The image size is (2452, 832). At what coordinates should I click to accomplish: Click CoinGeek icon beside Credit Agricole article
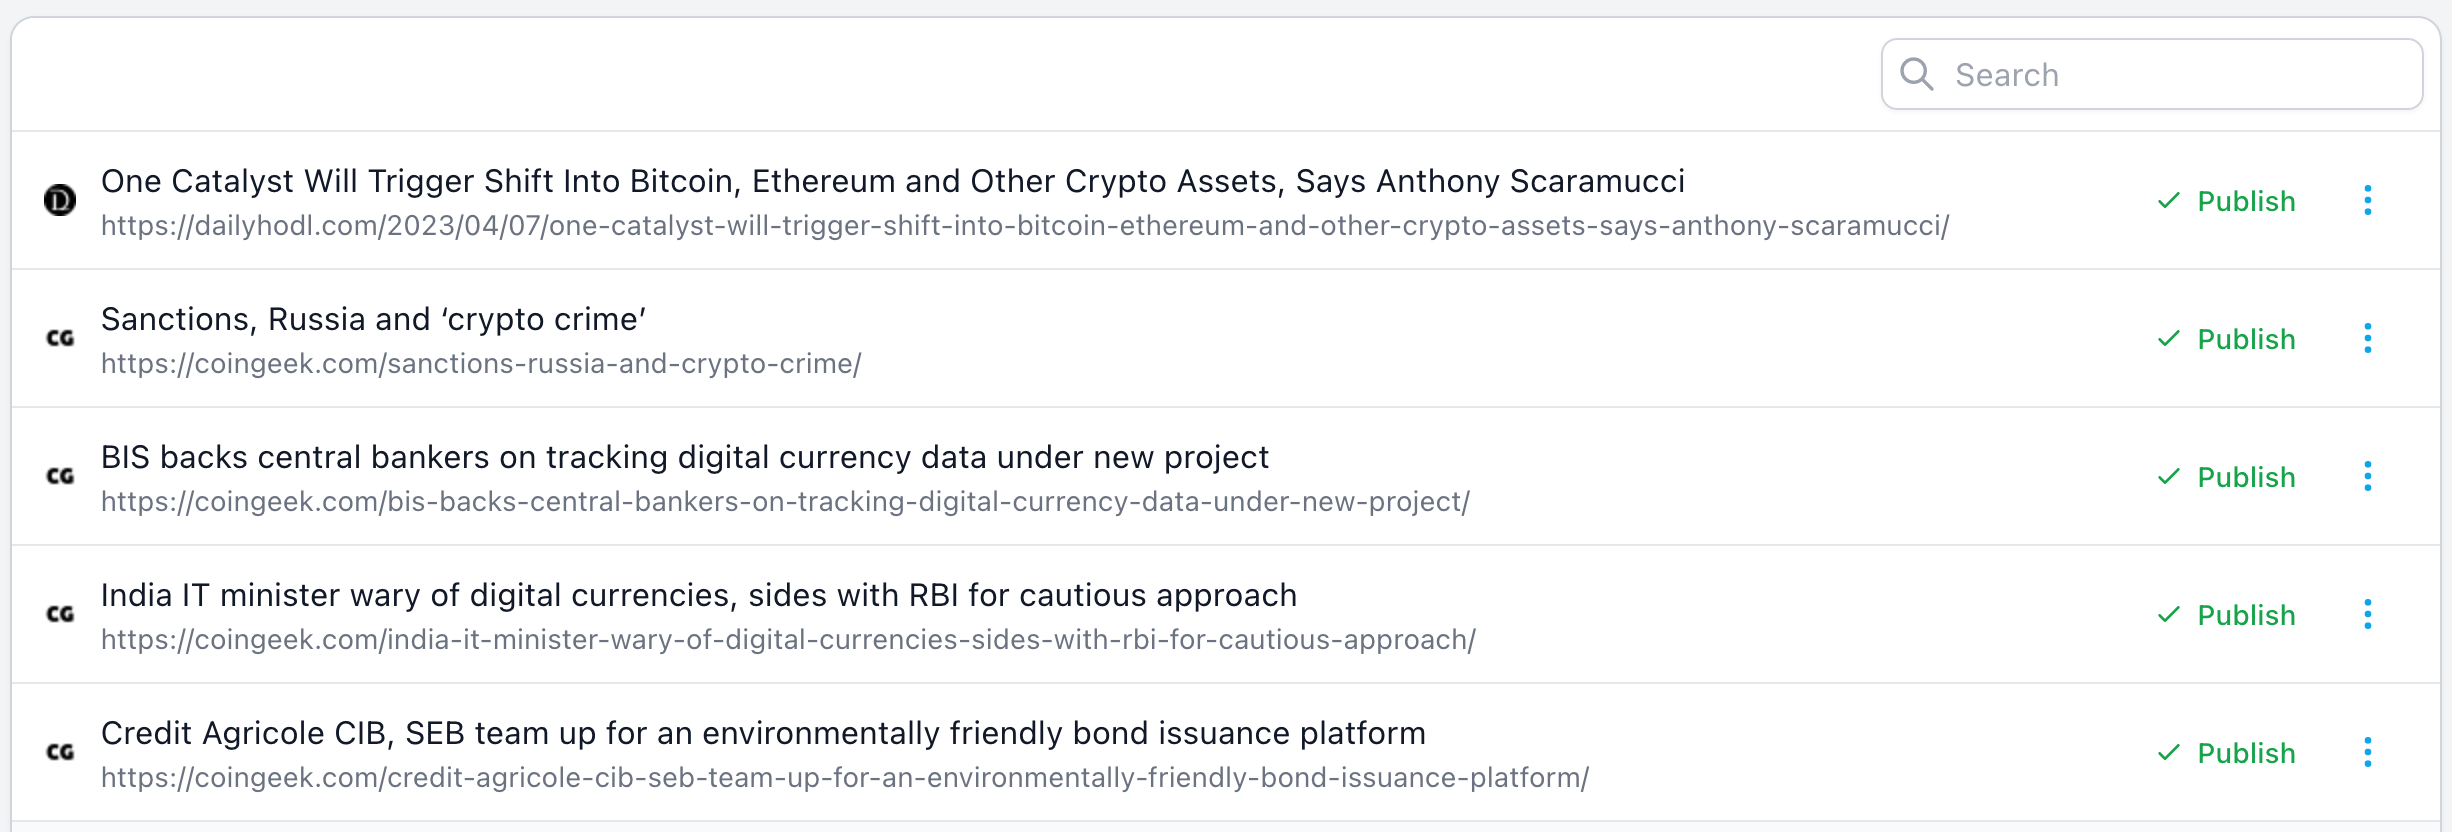[x=60, y=752]
